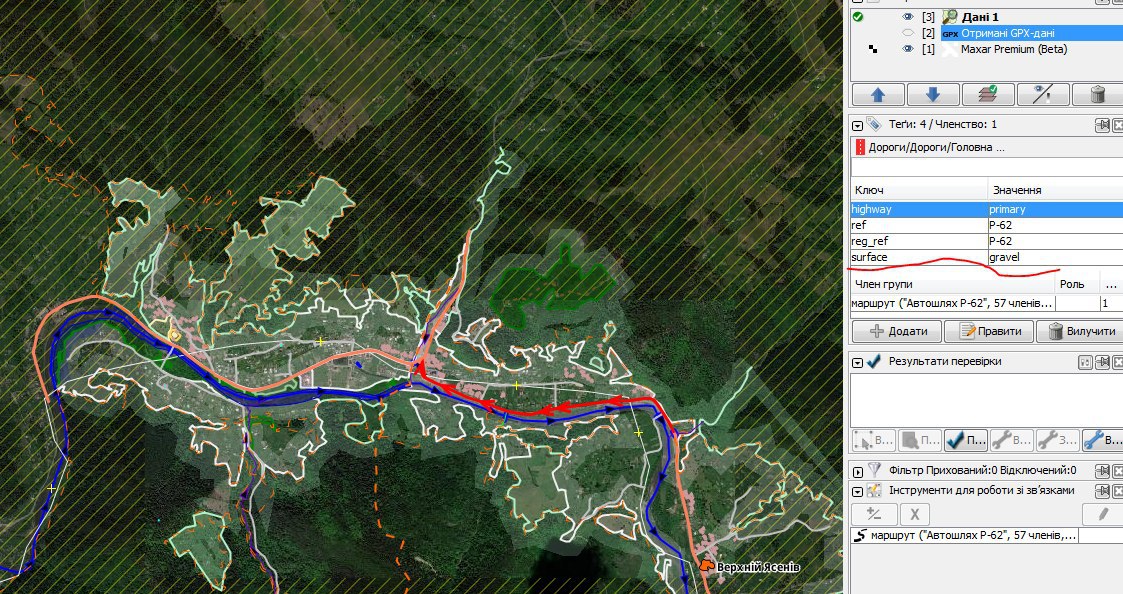Image resolution: width=1123 pixels, height=594 pixels.
Task: Run validation with the checkmark button
Action: point(965,440)
